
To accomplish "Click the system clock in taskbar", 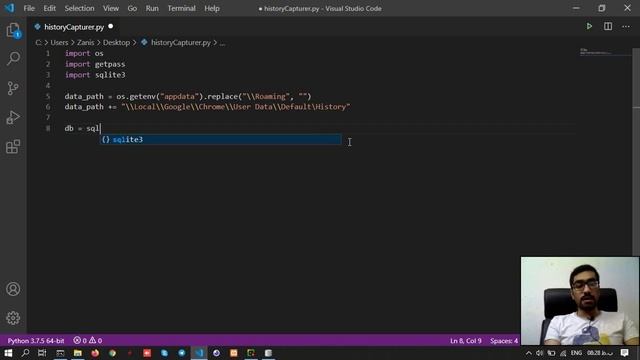I will (600, 353).
